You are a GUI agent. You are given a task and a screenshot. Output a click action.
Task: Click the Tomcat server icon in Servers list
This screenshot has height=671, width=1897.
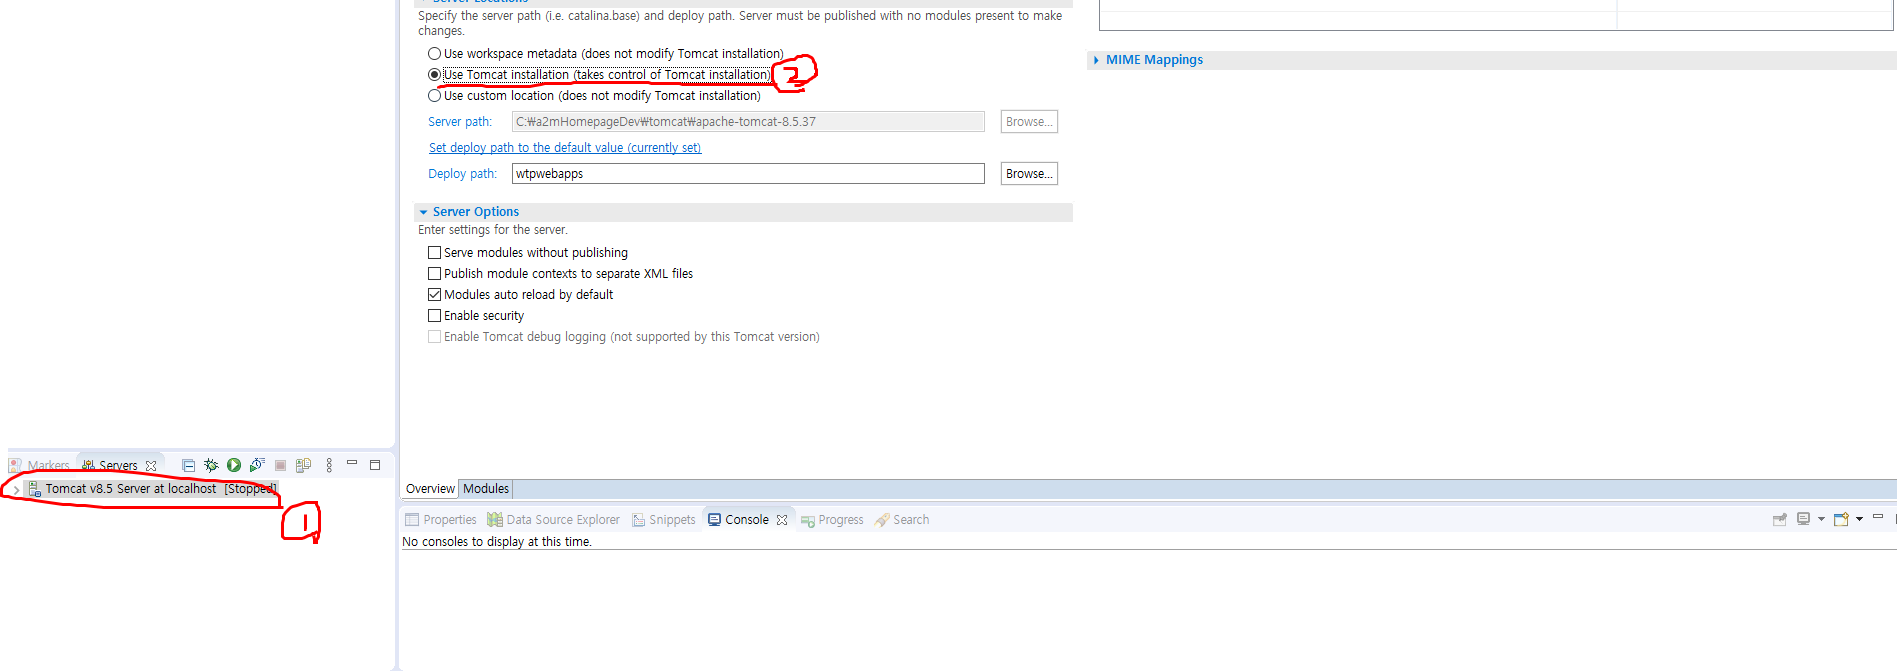(34, 489)
